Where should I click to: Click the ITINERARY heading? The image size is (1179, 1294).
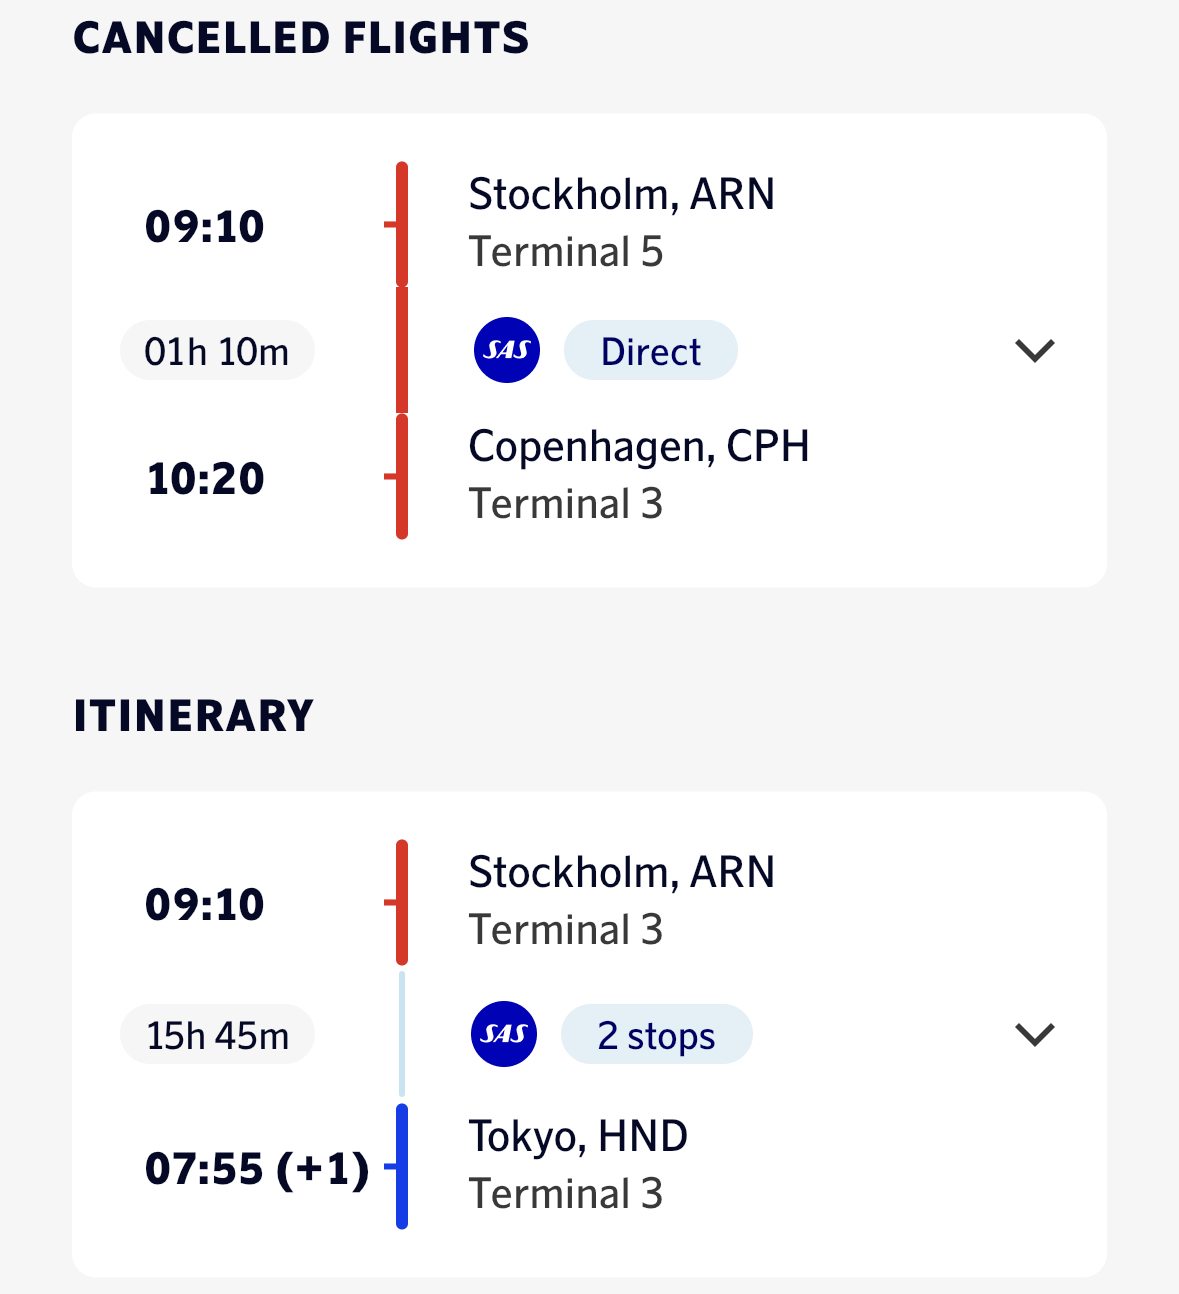coord(194,716)
